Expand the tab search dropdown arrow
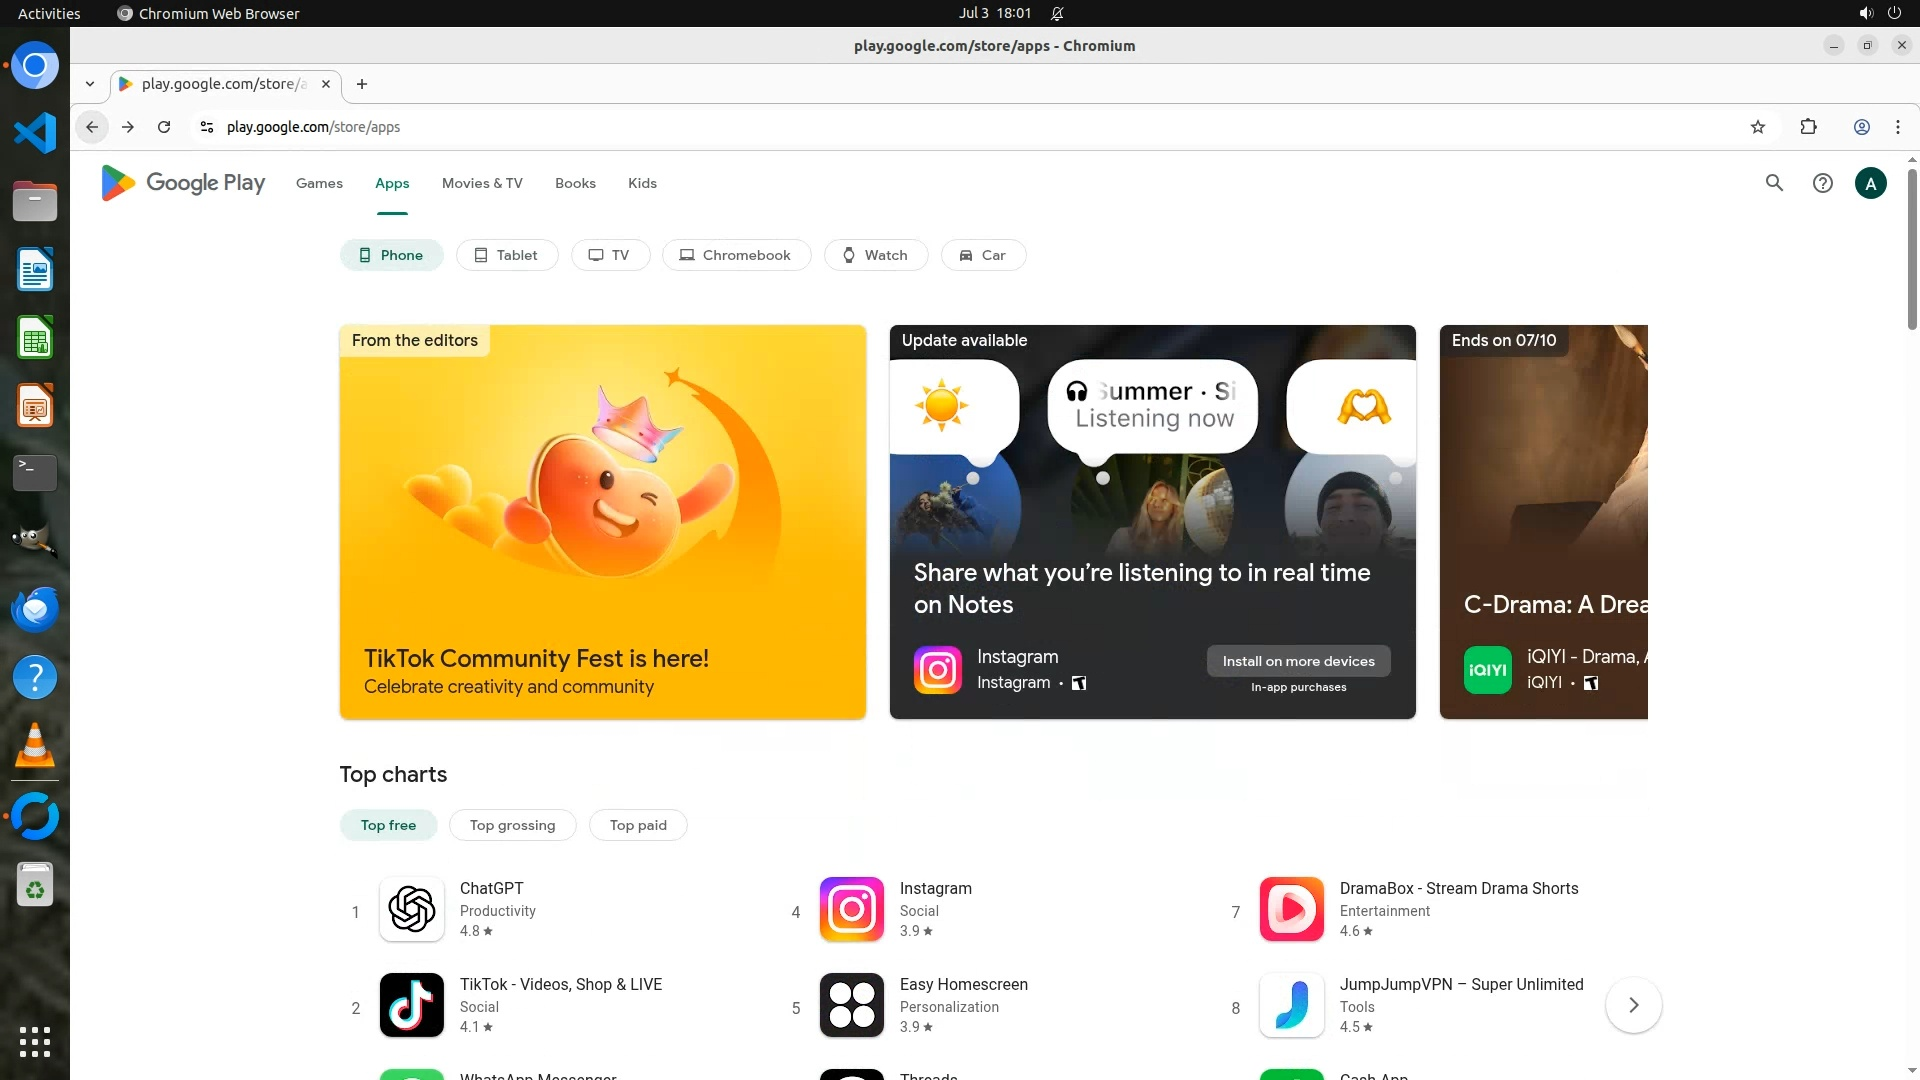Image resolution: width=1920 pixels, height=1080 pixels. (90, 84)
